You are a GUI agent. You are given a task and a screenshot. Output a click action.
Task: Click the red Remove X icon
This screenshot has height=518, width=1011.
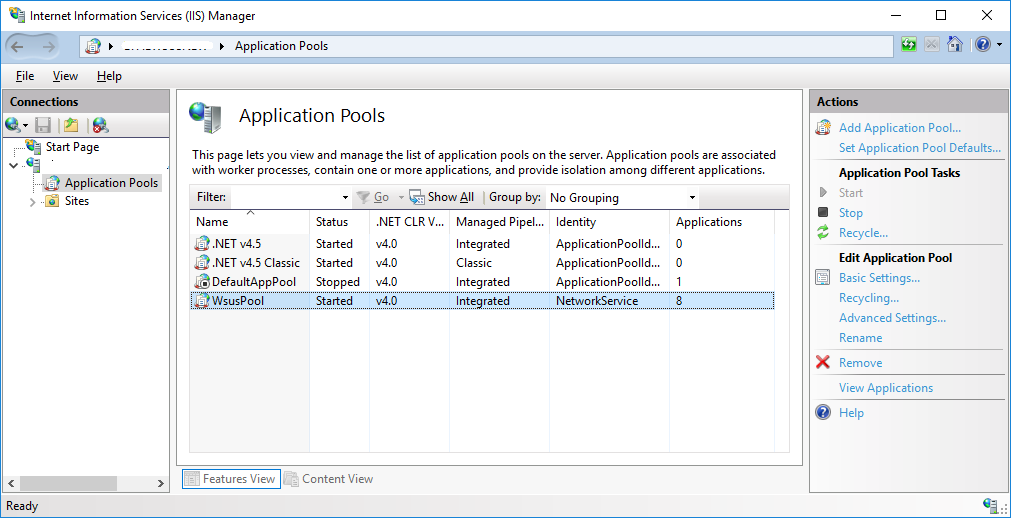click(823, 362)
